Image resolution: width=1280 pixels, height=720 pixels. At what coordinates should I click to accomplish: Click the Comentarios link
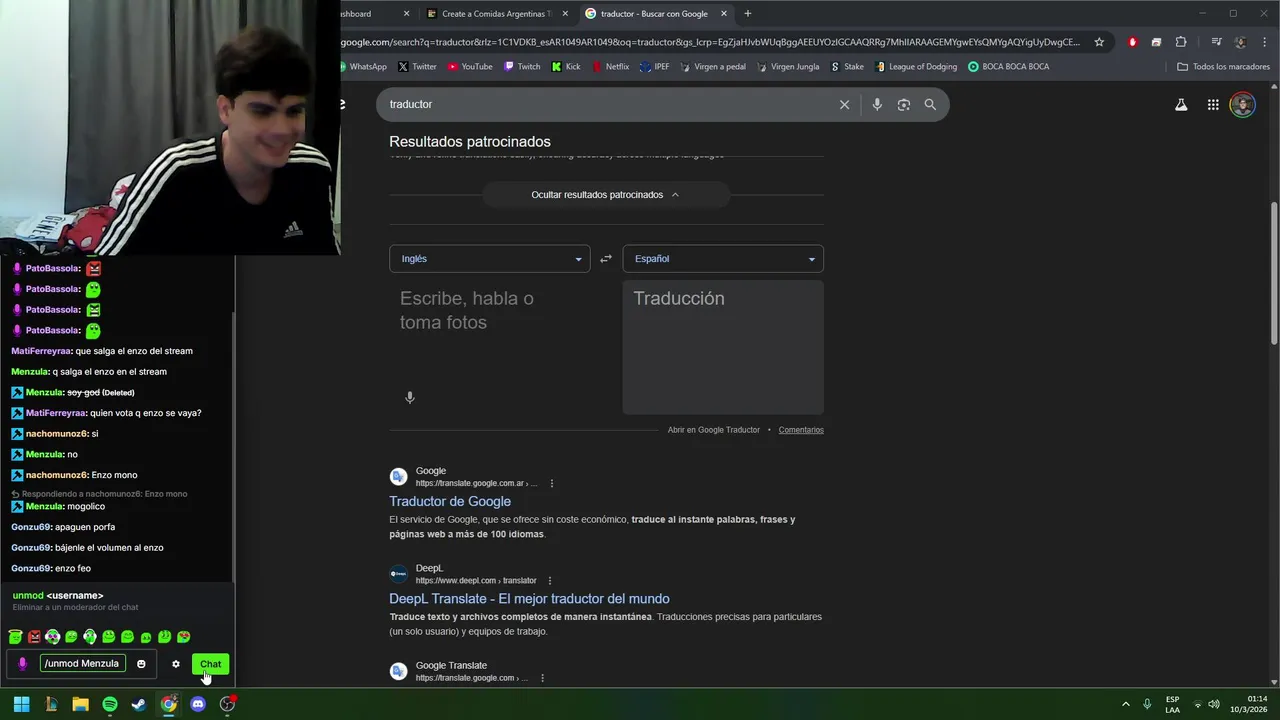coord(801,430)
